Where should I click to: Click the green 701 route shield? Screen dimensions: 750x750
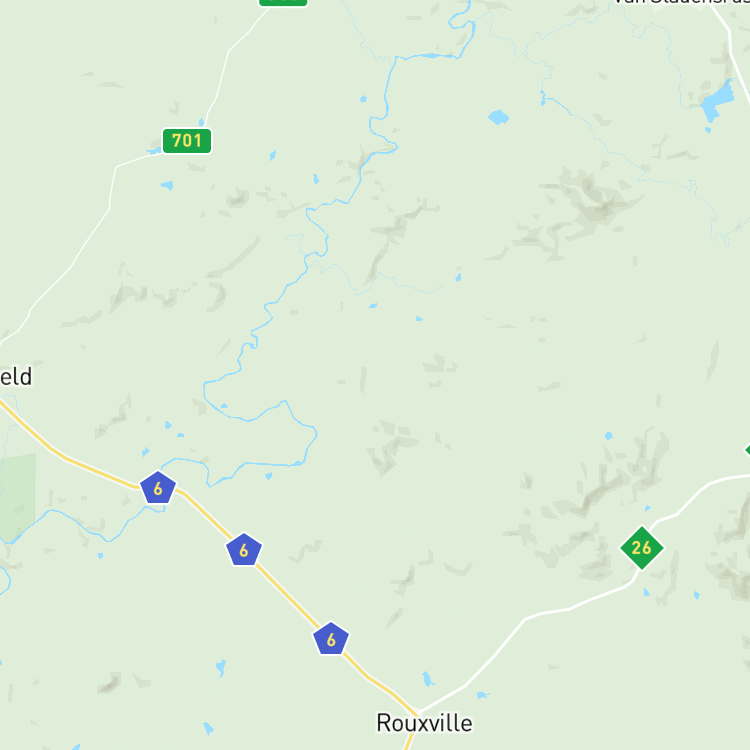tap(187, 141)
